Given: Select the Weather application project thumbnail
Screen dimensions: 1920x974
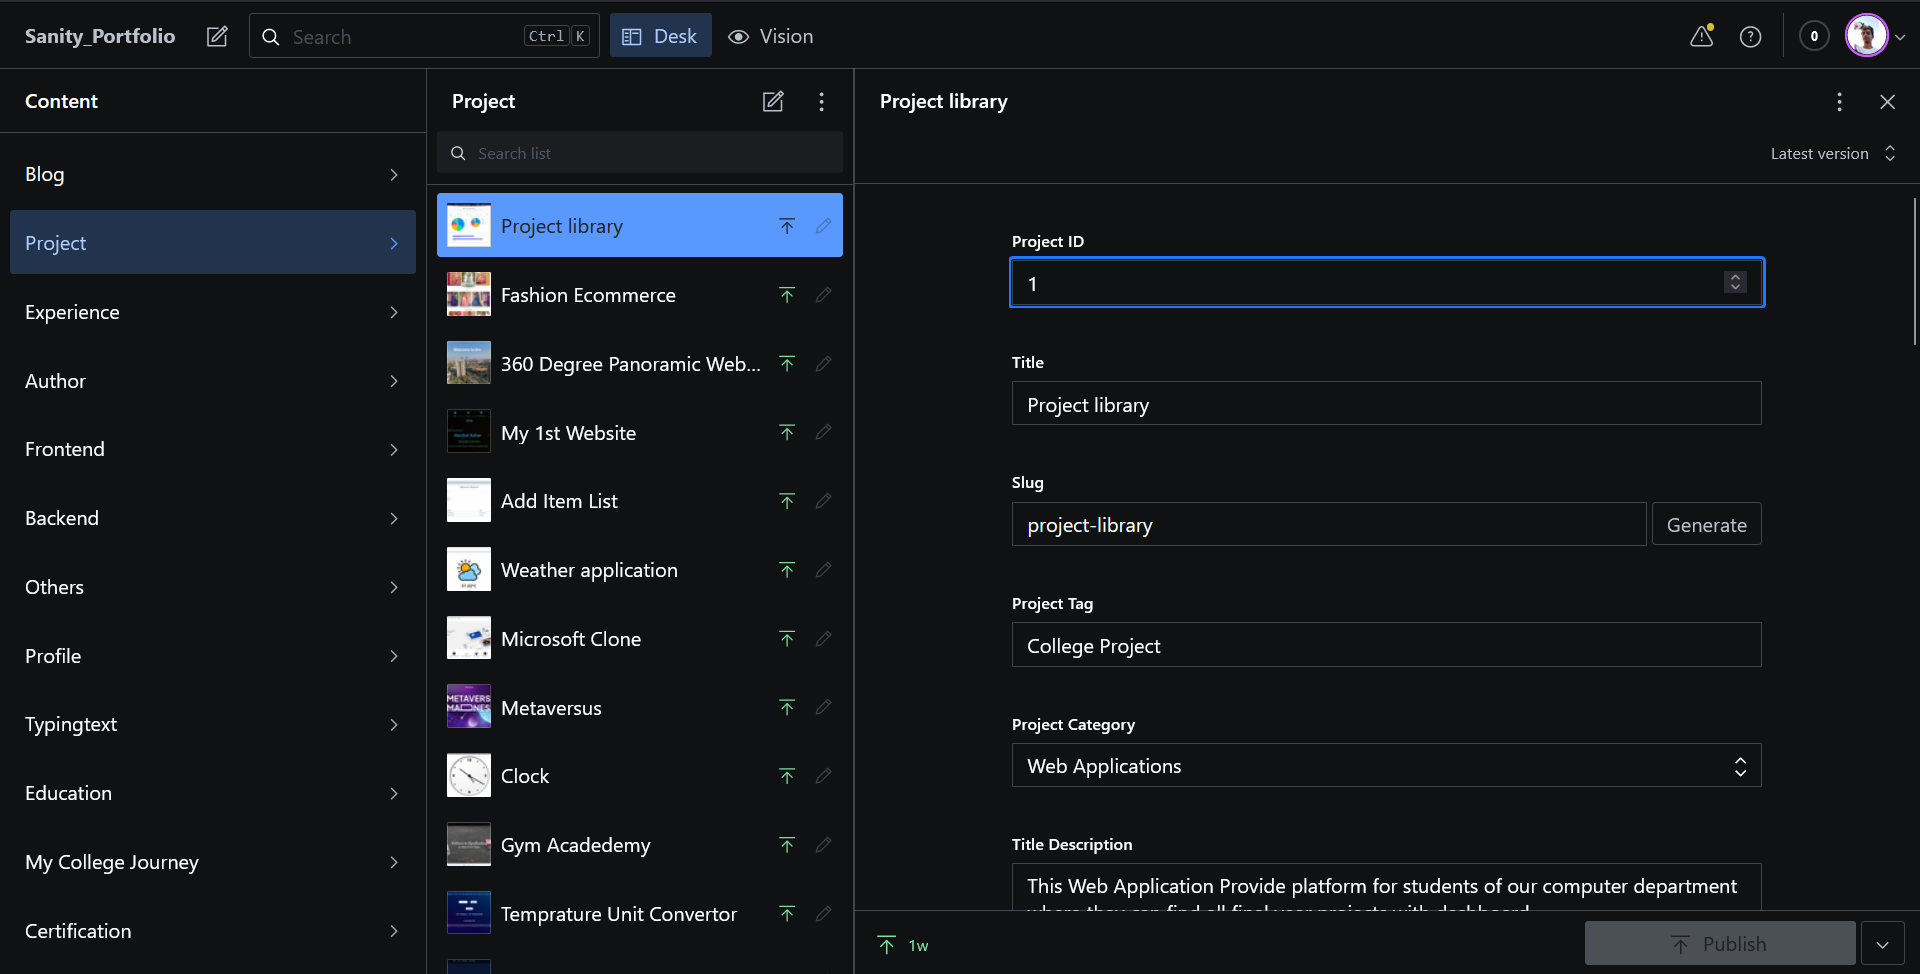Looking at the screenshot, I should click(469, 570).
